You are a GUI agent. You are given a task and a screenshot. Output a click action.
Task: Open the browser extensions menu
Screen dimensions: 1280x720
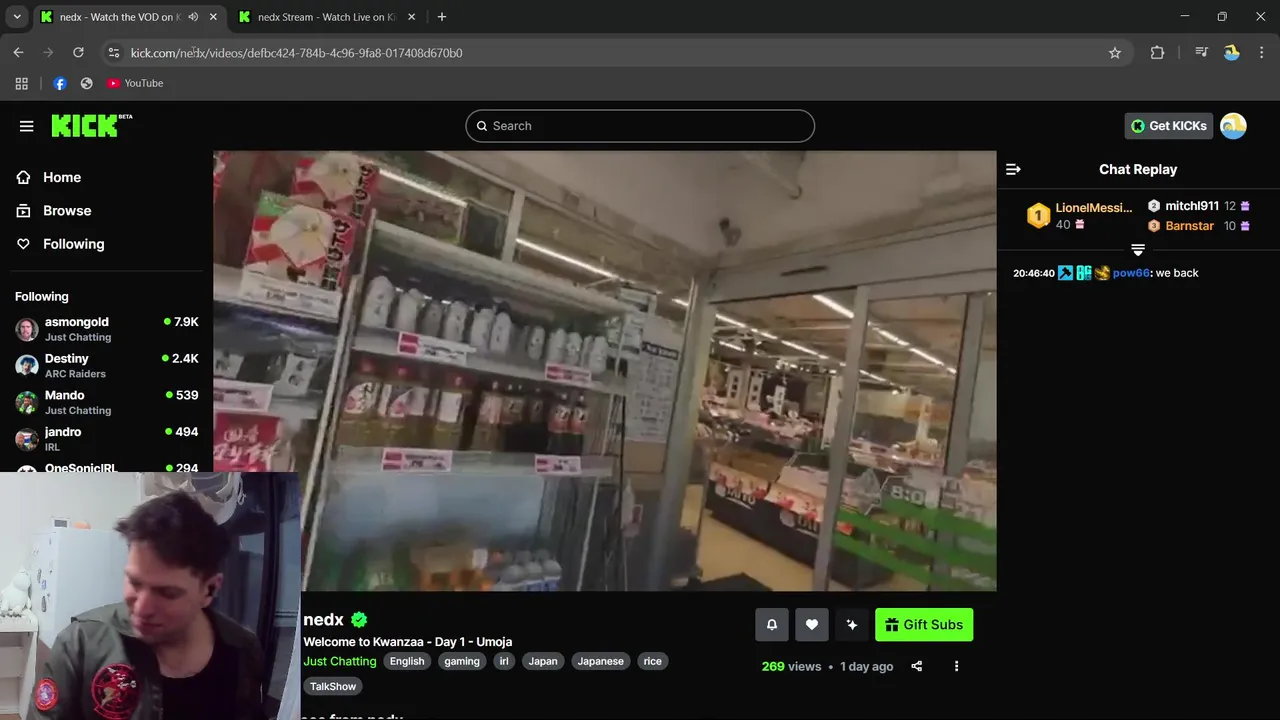[x=1157, y=53]
